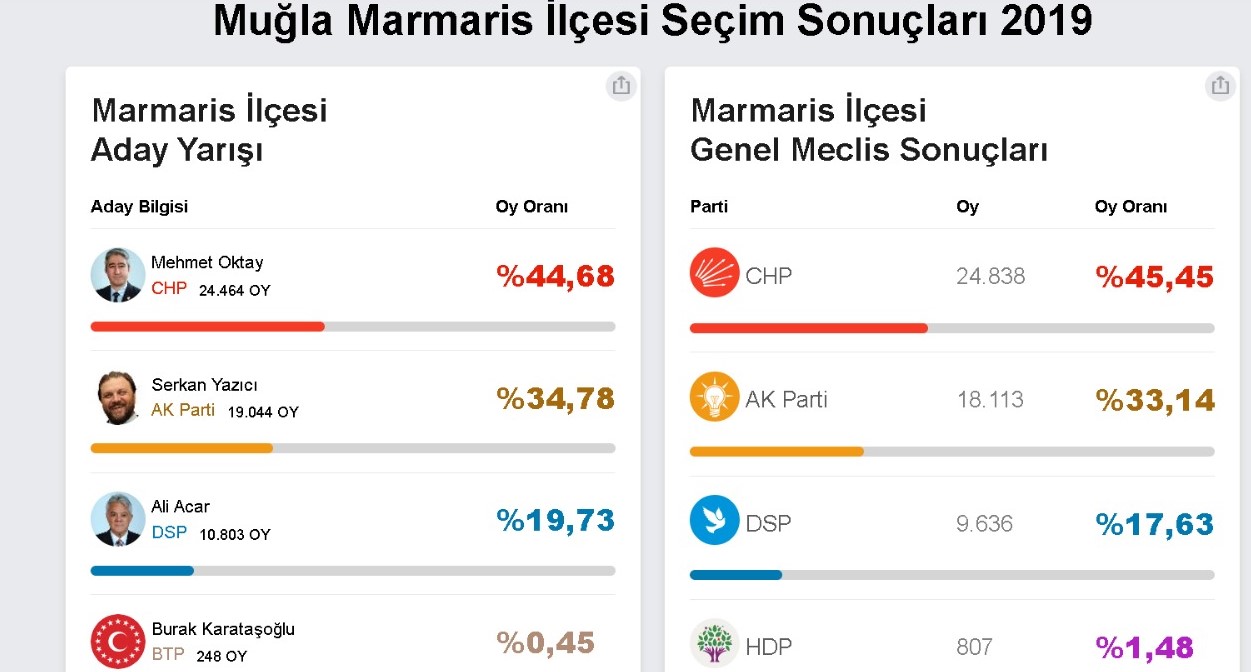Click the CHP party logo
This screenshot has width=1251, height=672.
[x=714, y=274]
